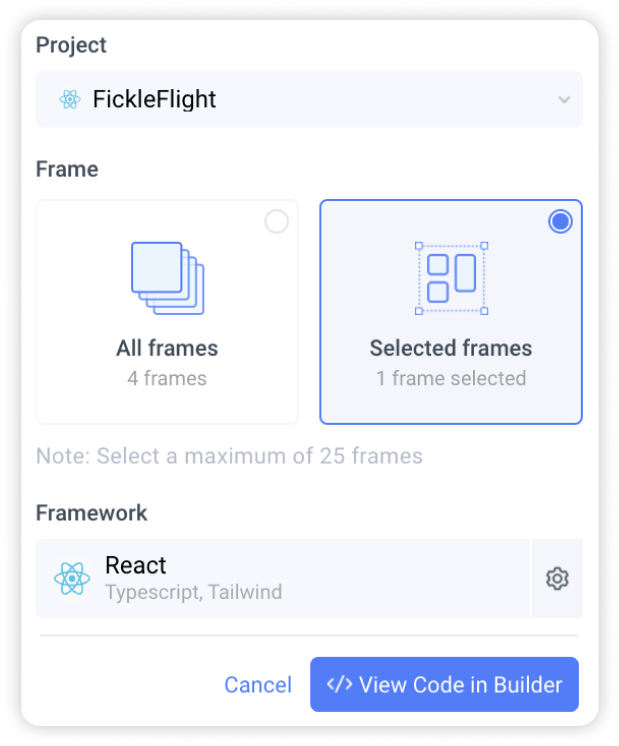This screenshot has height=746, width=619.
Task: Click the maximum 25 frames note
Action: click(x=229, y=456)
